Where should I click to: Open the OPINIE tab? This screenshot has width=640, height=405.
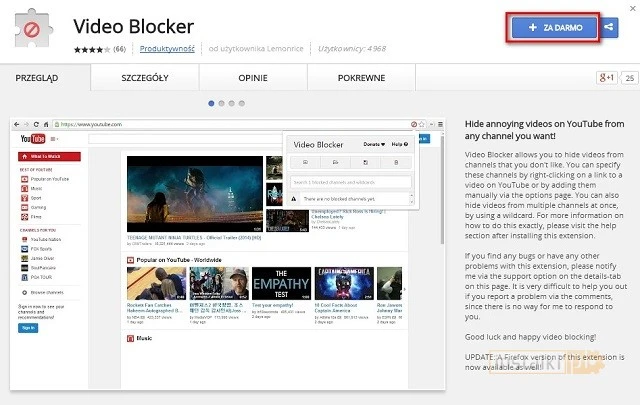click(x=253, y=78)
